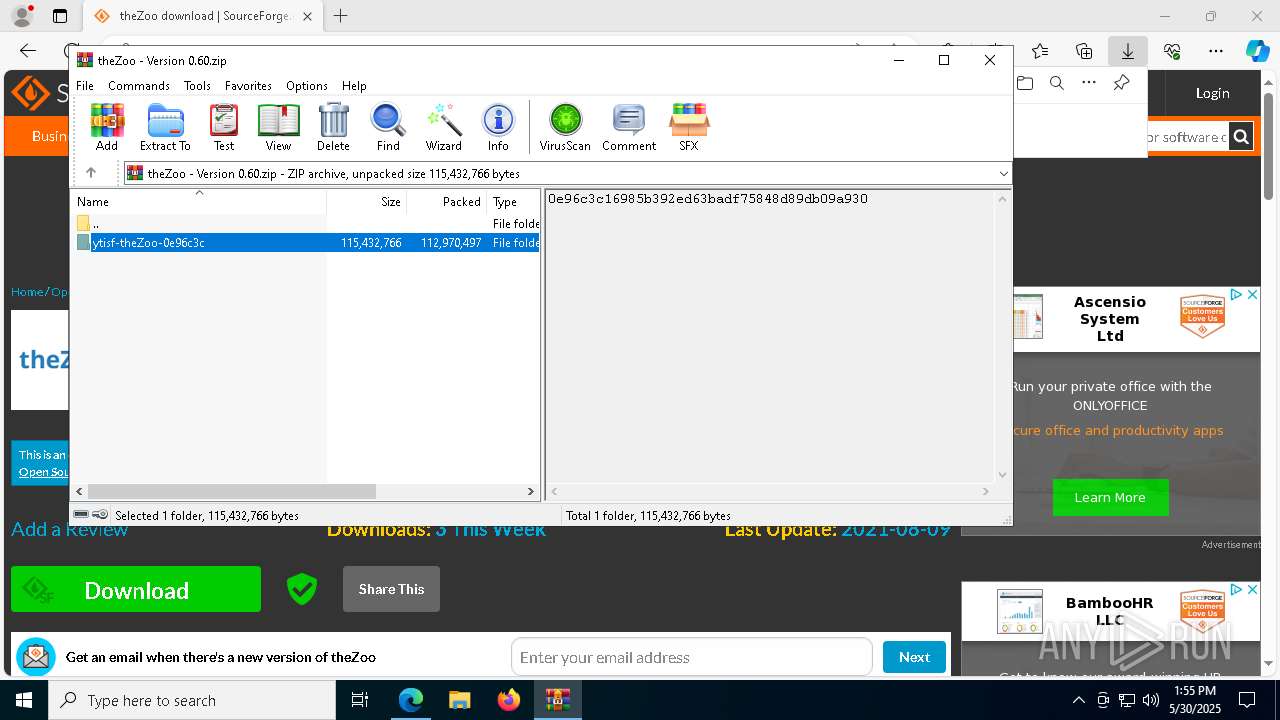Open the Options menu
This screenshot has height=720, width=1280.
click(307, 86)
